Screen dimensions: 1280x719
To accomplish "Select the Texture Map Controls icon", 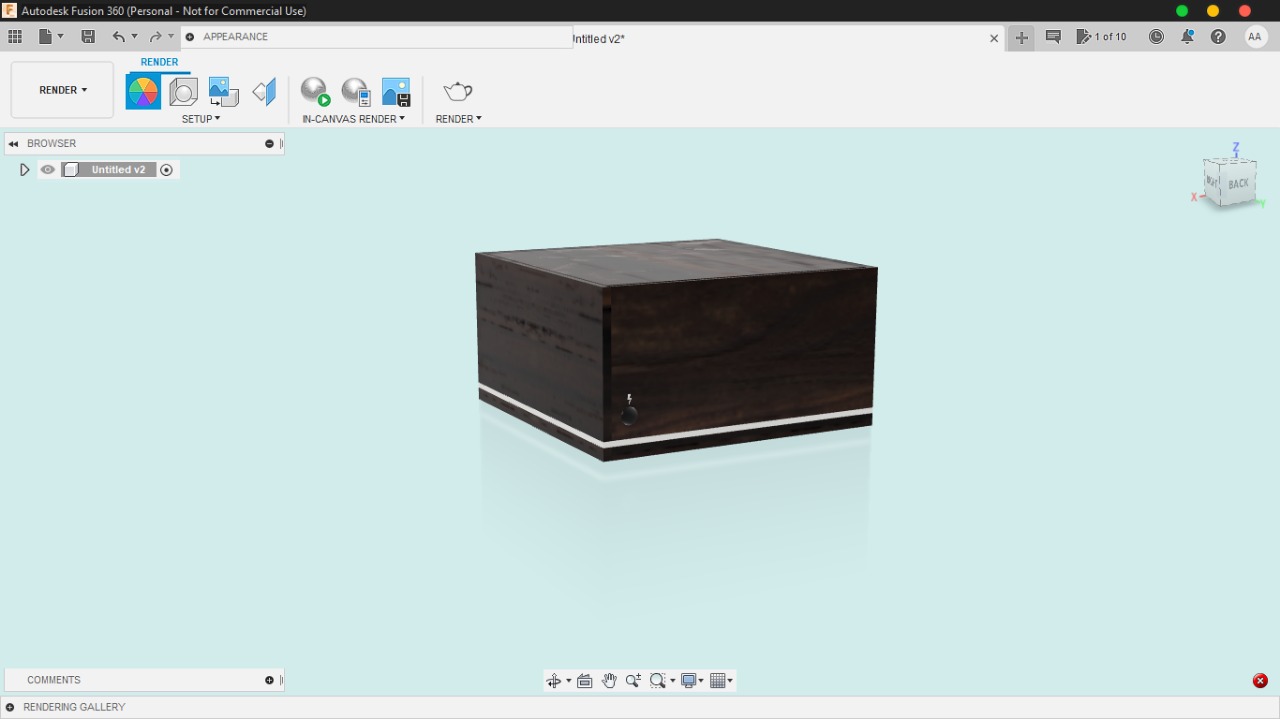I will [222, 90].
